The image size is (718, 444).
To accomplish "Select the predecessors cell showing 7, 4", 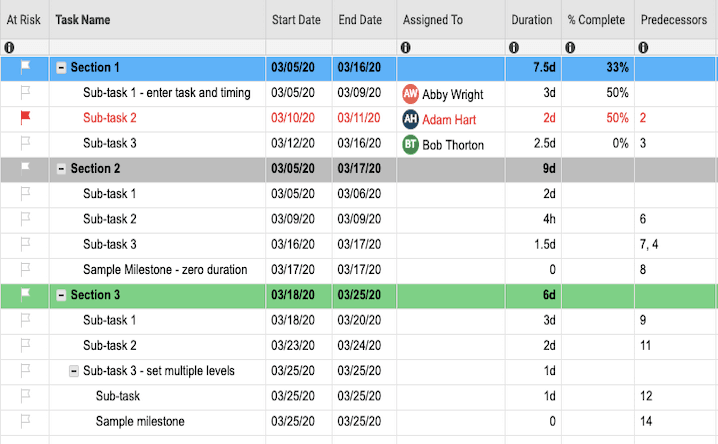I will pyautogui.click(x=649, y=244).
